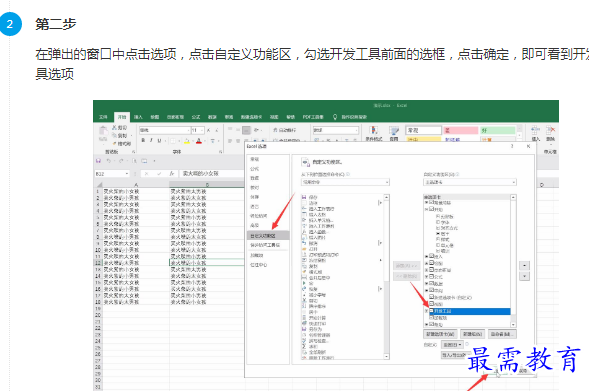The height and width of the screenshot is (391, 589).
Task: Click the Copy icon in clipboard group
Action: point(115,136)
